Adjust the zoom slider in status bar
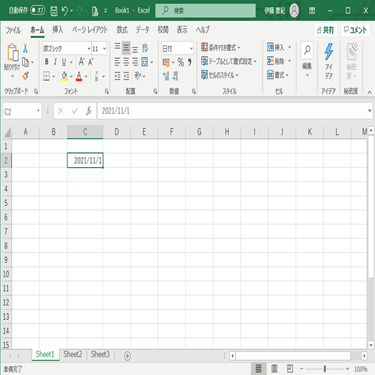375x375 pixels. pos(325,369)
